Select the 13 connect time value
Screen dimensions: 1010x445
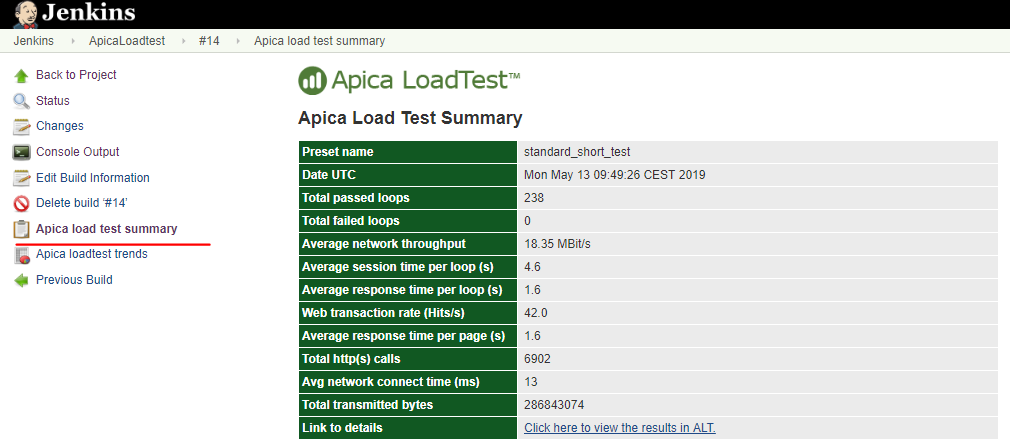531,382
